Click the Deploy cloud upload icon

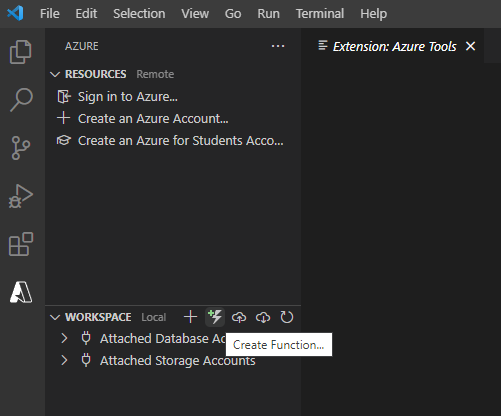[x=239, y=317]
